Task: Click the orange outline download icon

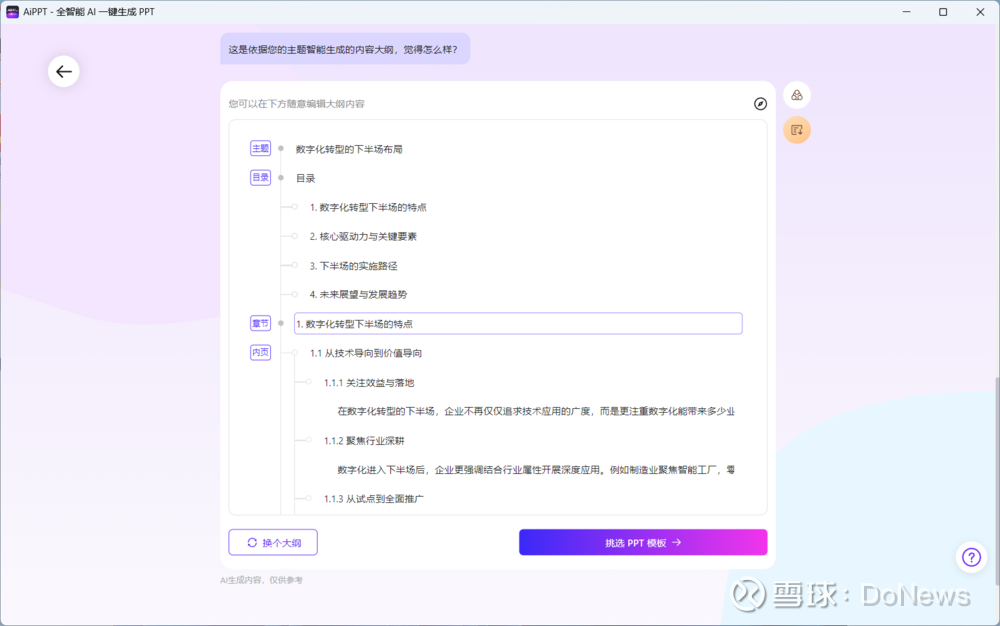Action: [797, 130]
